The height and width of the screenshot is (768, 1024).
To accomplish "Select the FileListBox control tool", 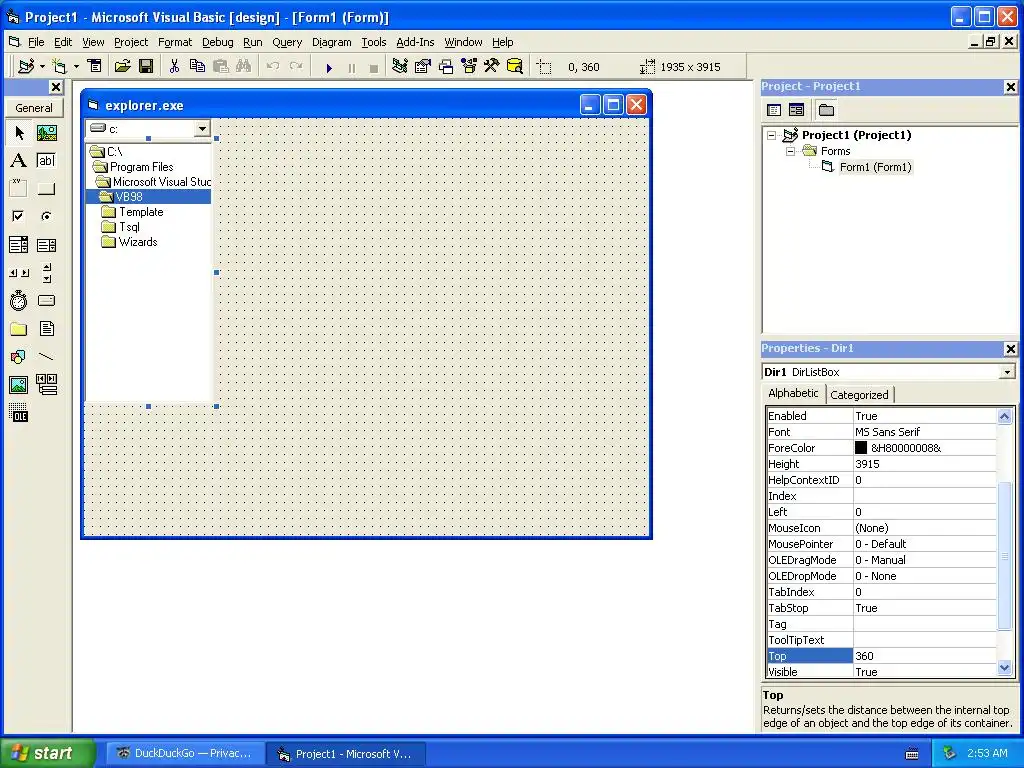I will pos(46,329).
